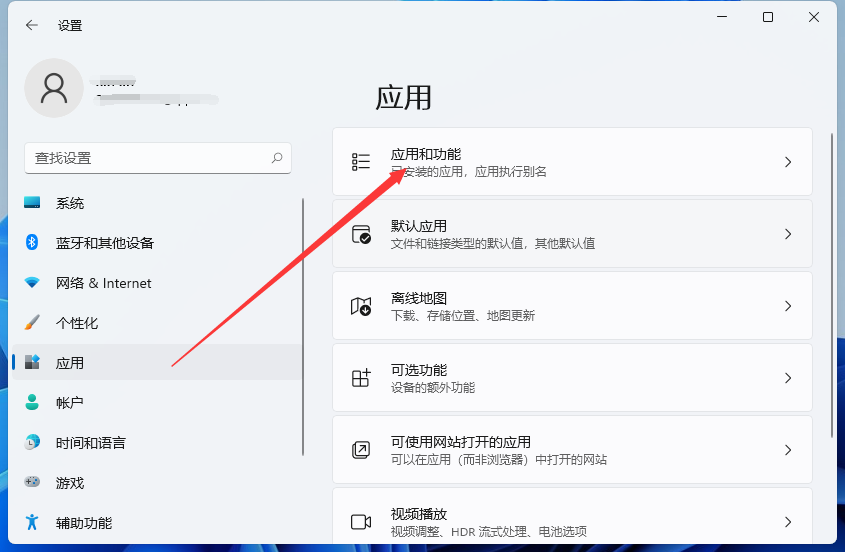845x552 pixels.
Task: Select the Wi-Fi icon for 网络 & Internet
Action: coord(32,282)
